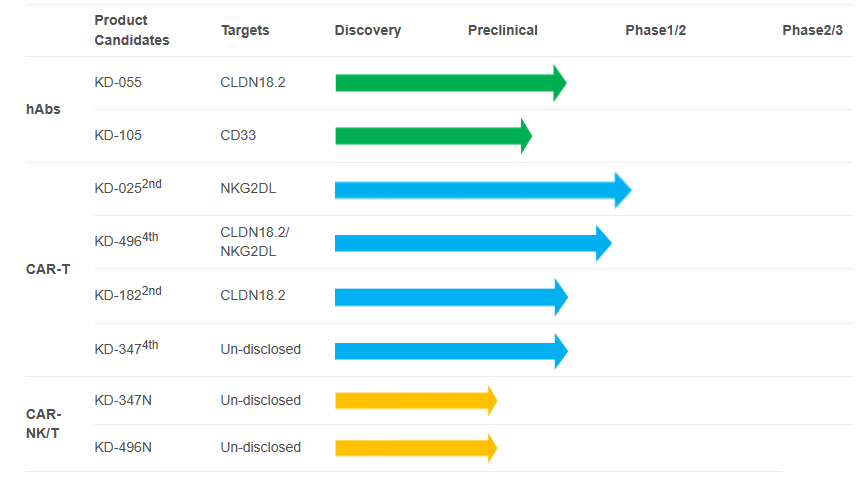858x480 pixels.
Task: Select the Phase2/3 column header
Action: [x=812, y=30]
